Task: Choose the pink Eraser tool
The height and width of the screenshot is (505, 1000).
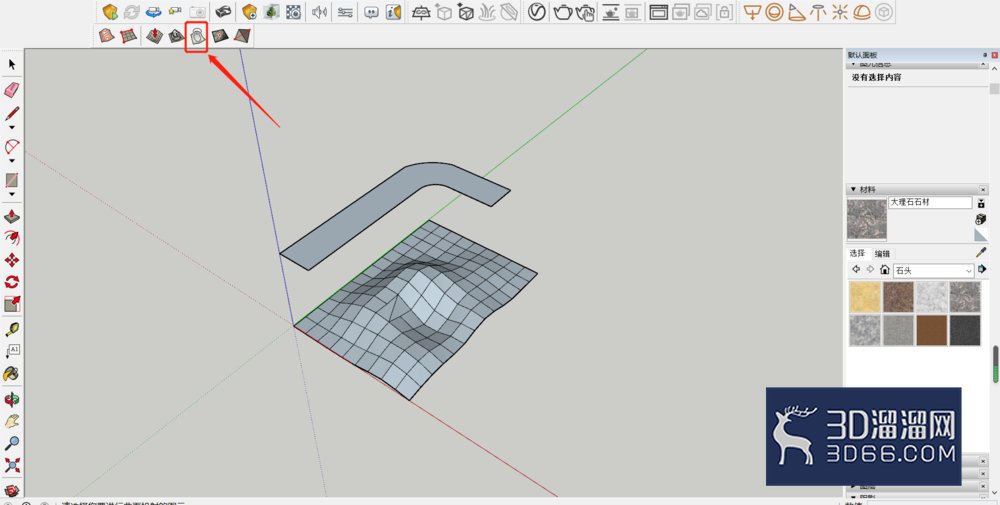Action: pyautogui.click(x=12, y=89)
